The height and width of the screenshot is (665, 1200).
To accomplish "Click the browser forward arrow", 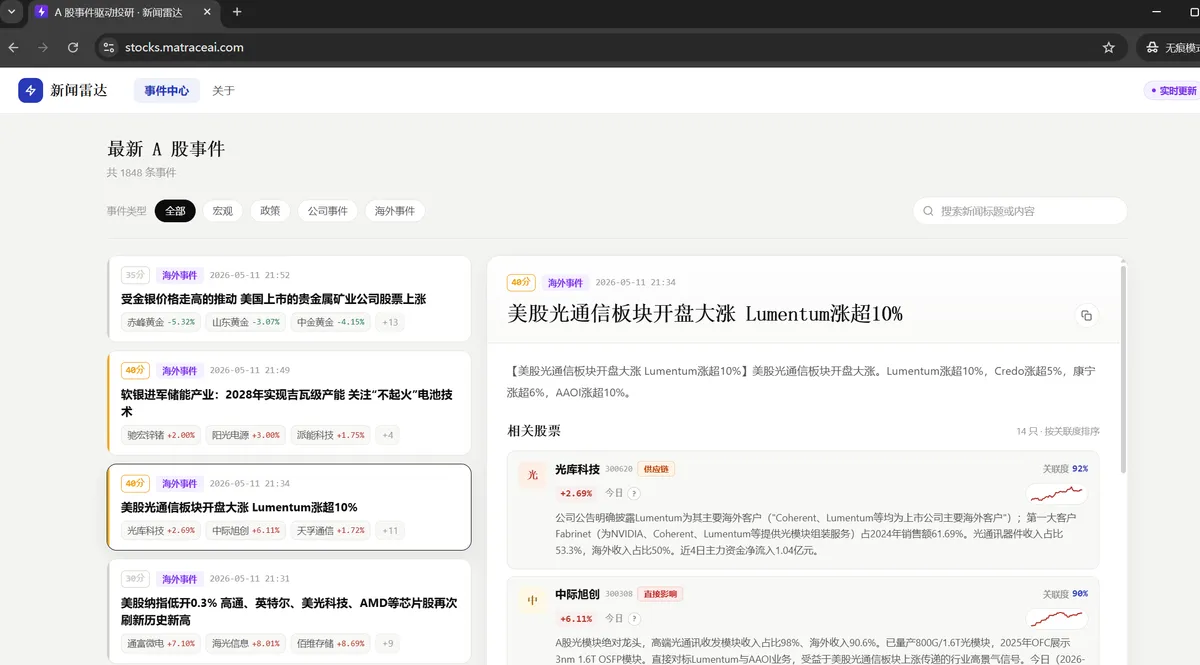I will 43,47.
